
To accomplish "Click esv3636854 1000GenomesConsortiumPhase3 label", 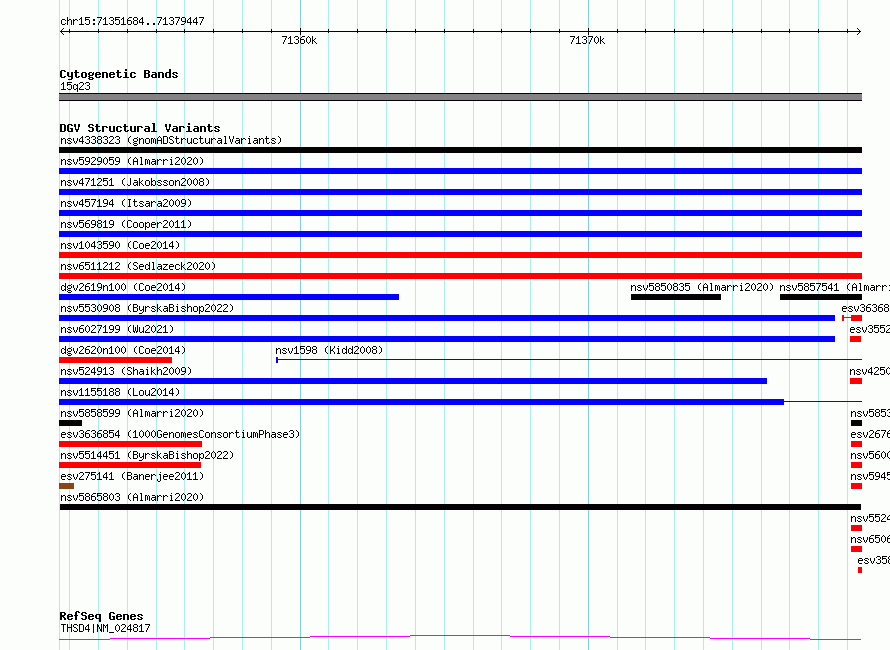I will click(180, 434).
